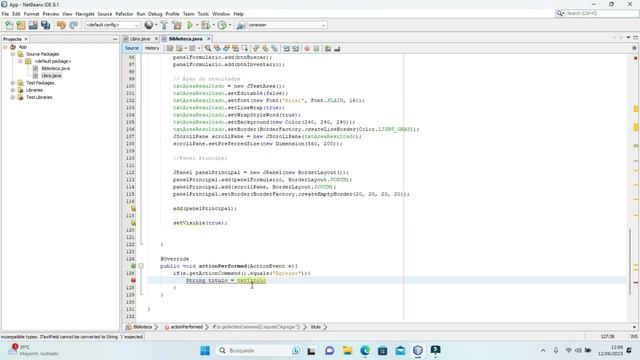Open the Run Project dropdown arrow
Image resolution: width=640 pixels, height=360 pixels.
[197, 25]
